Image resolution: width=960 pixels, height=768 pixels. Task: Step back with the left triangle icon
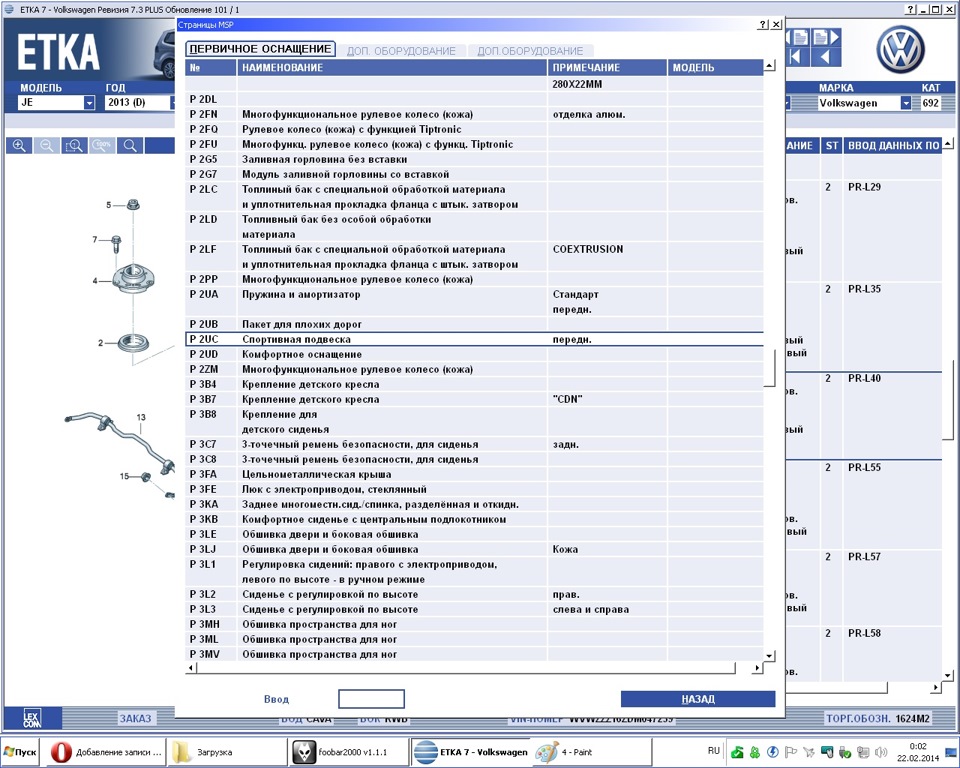click(826, 57)
